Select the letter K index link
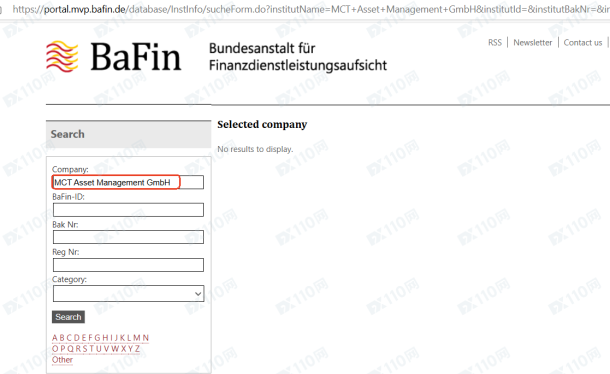Screen dimensions: 610x374 coord(123,337)
